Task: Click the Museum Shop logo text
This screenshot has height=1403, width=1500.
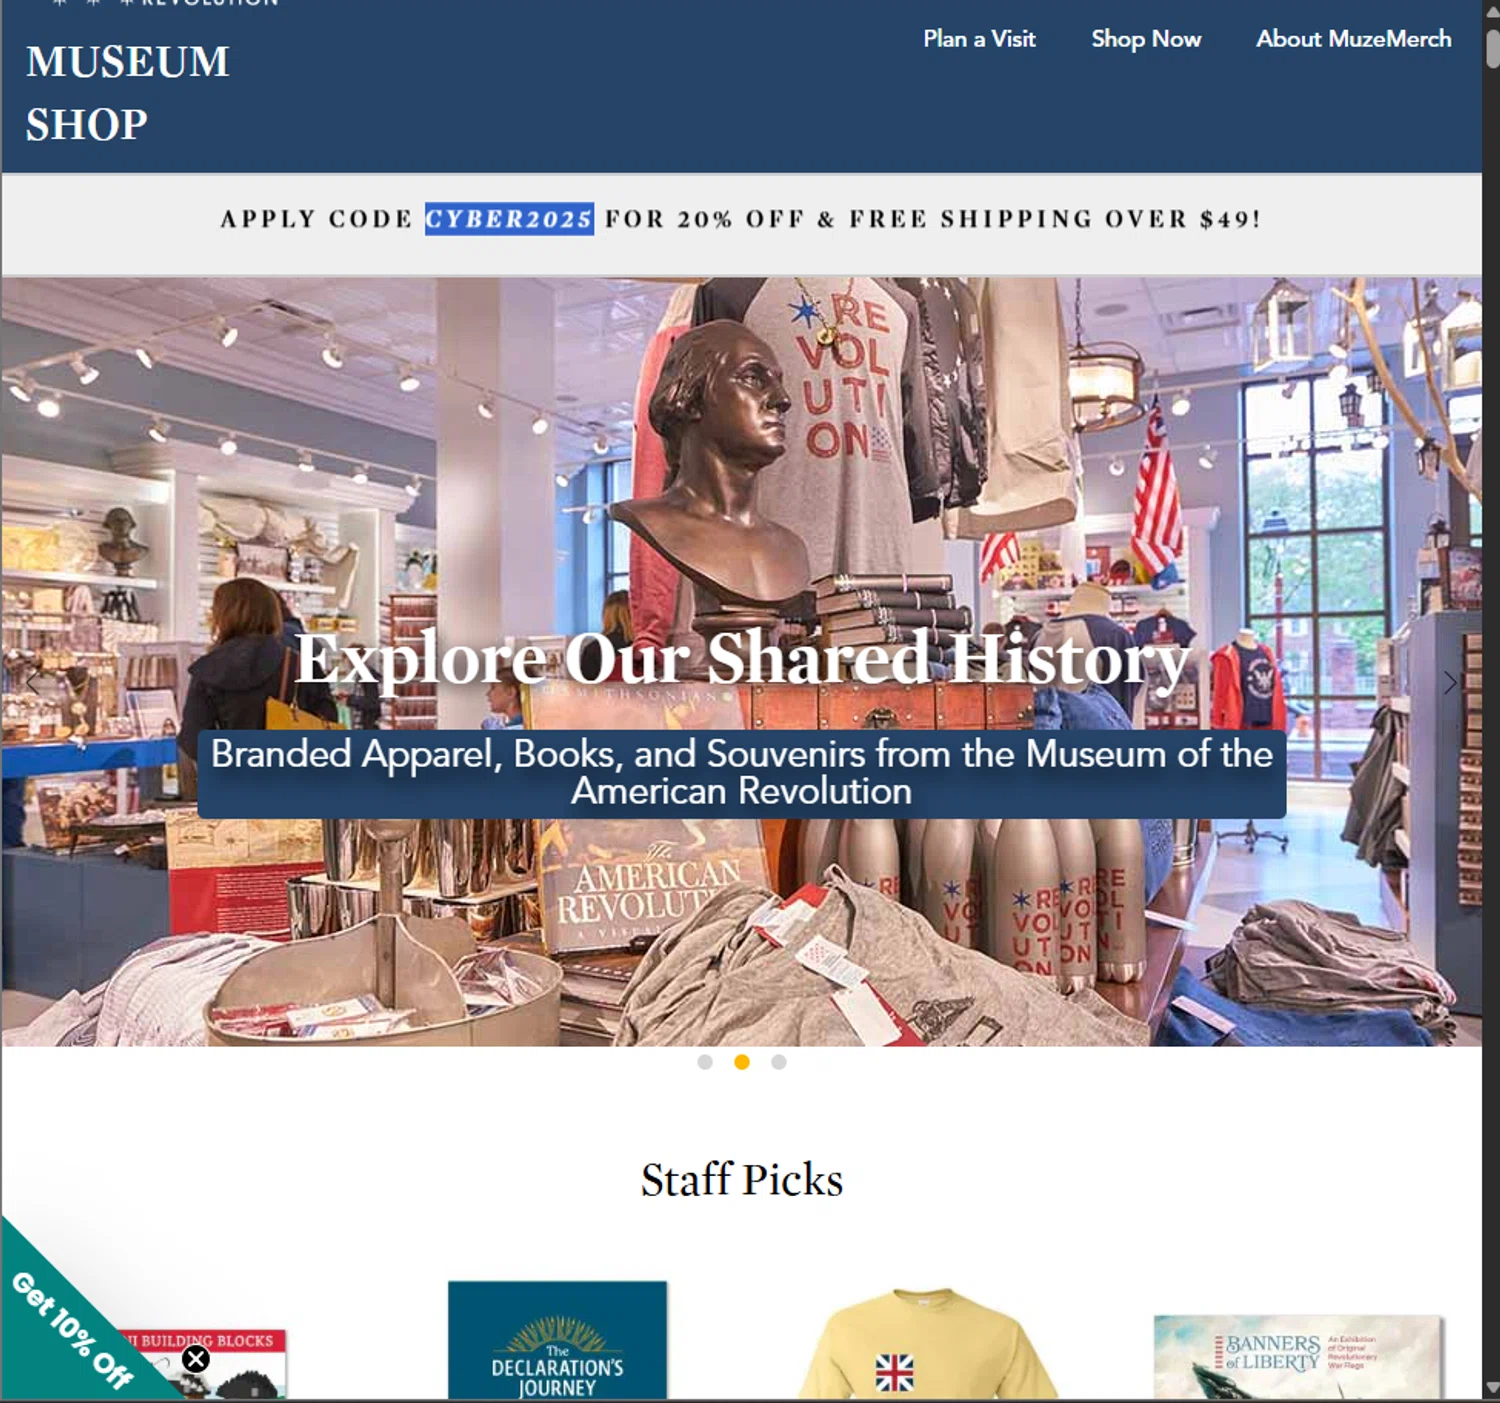Action: (x=127, y=93)
